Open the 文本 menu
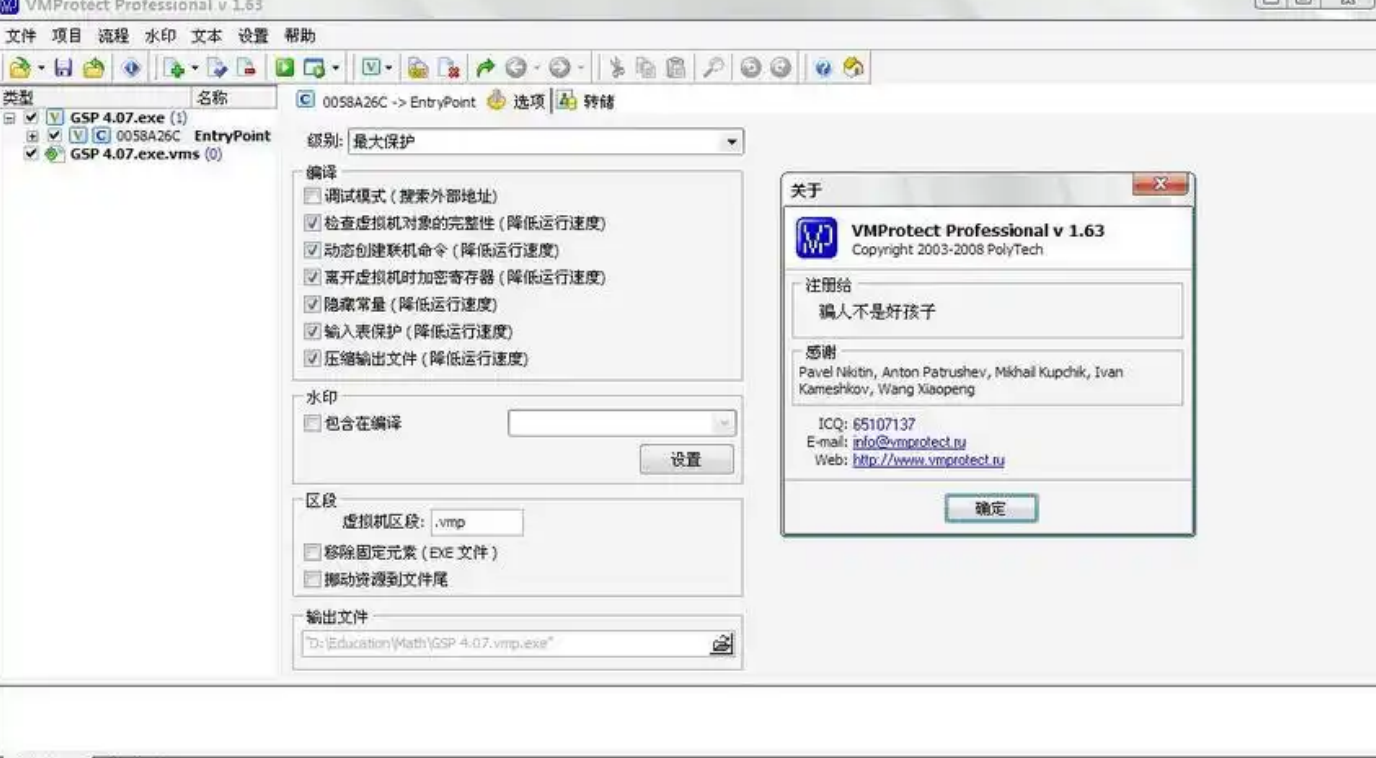The image size is (1376, 758). coord(206,36)
